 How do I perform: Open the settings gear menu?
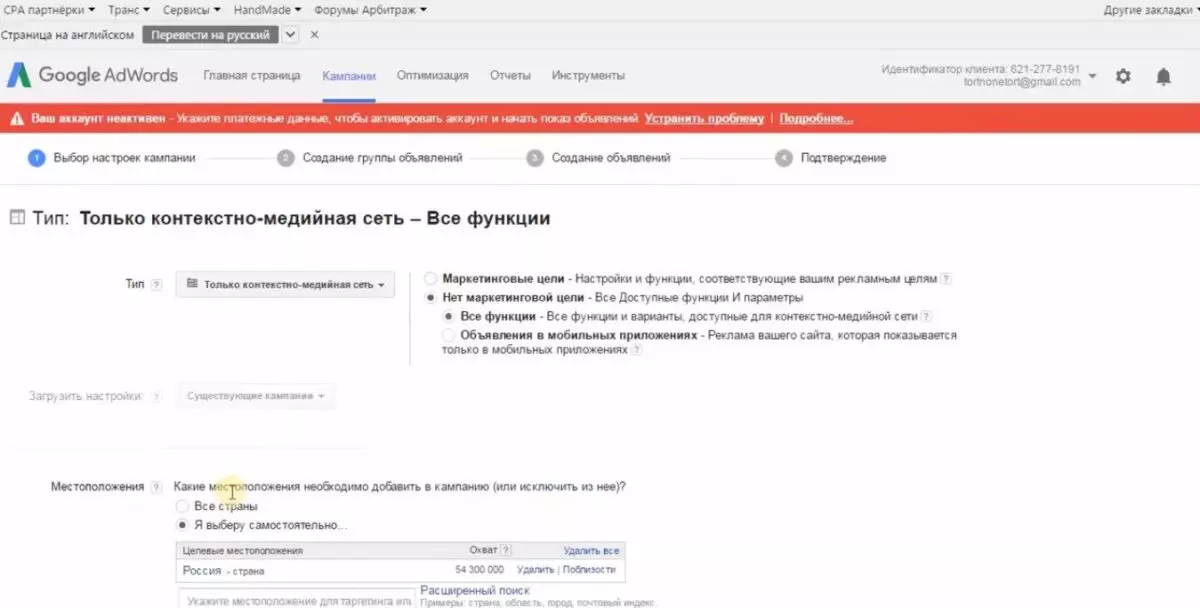1123,76
